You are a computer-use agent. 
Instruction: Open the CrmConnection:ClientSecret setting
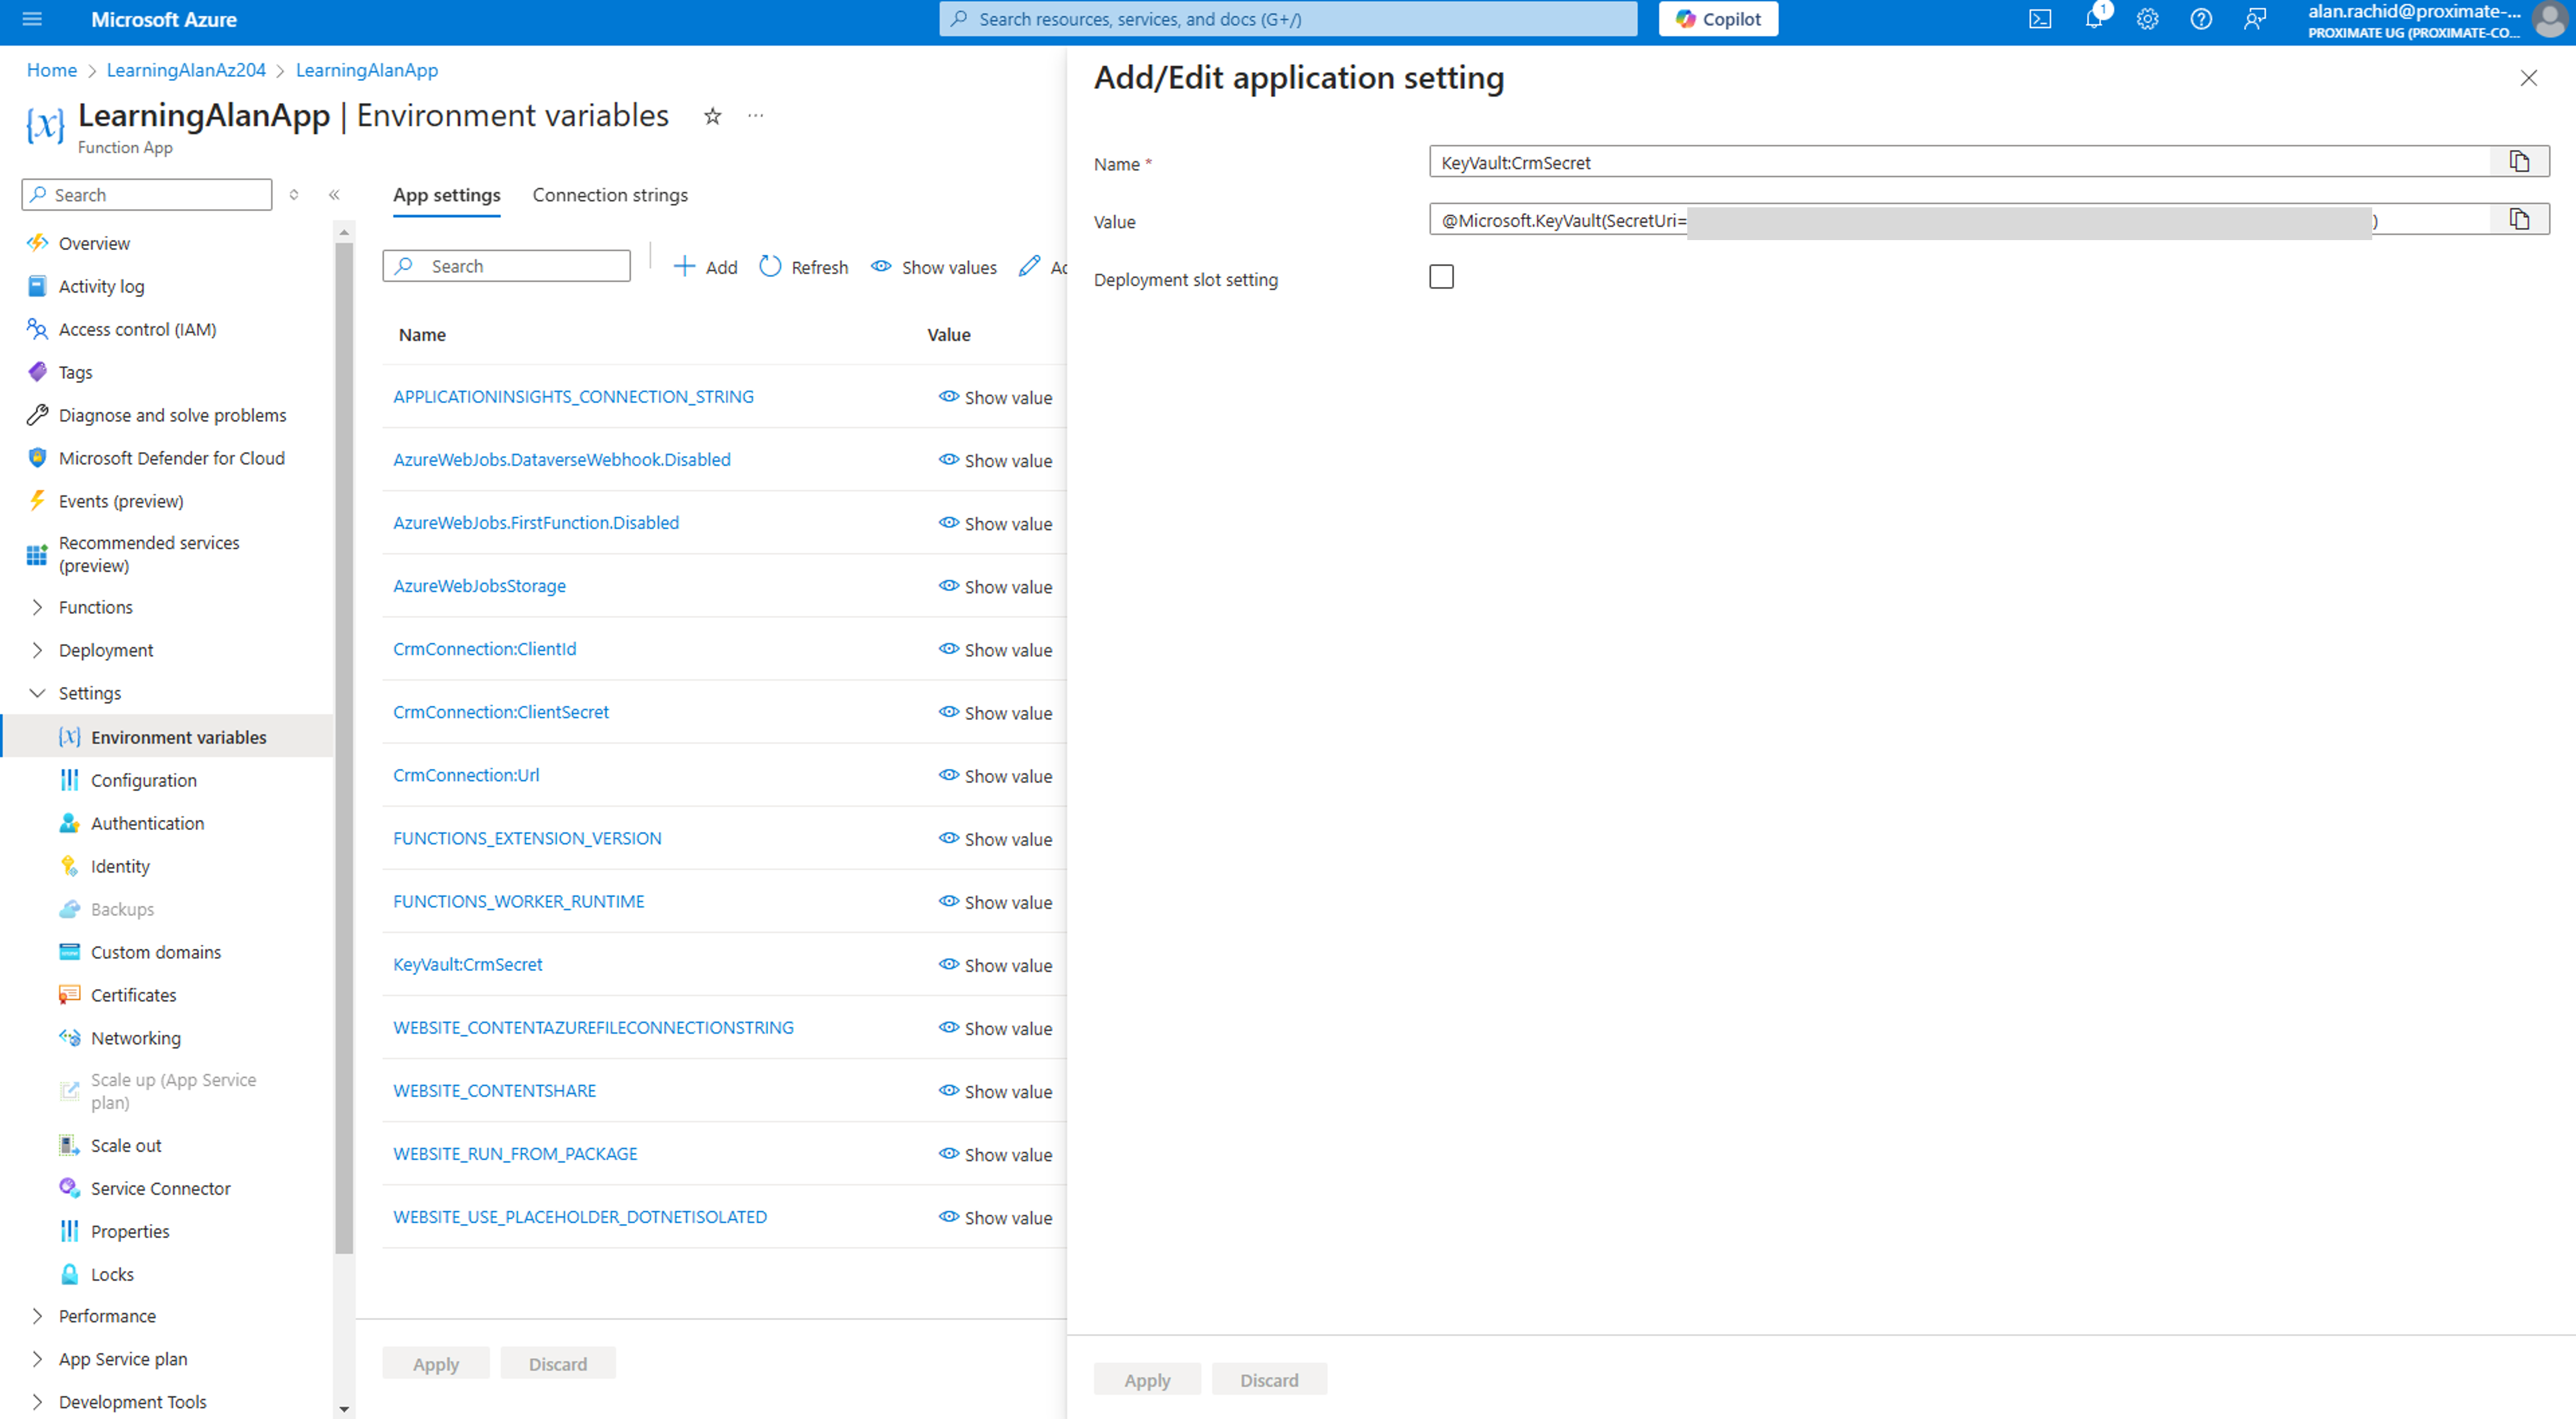pos(500,712)
